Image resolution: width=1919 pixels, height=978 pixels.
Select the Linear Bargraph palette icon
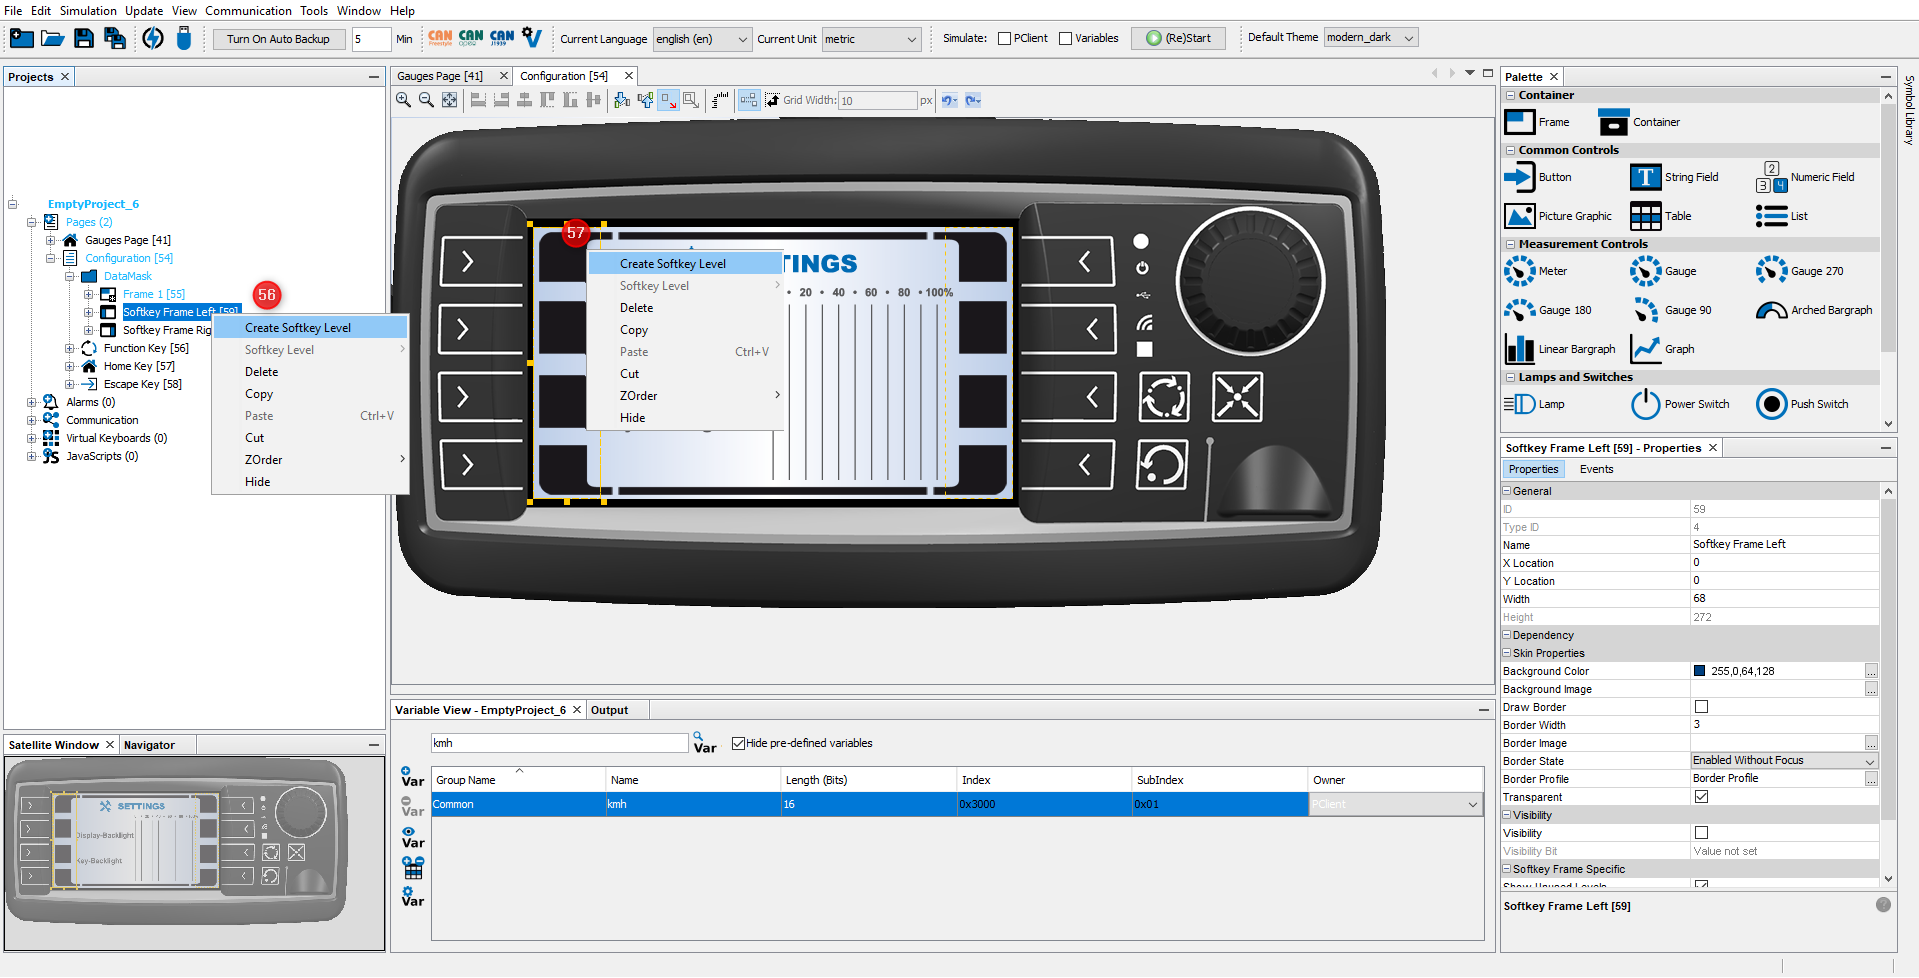point(1520,349)
